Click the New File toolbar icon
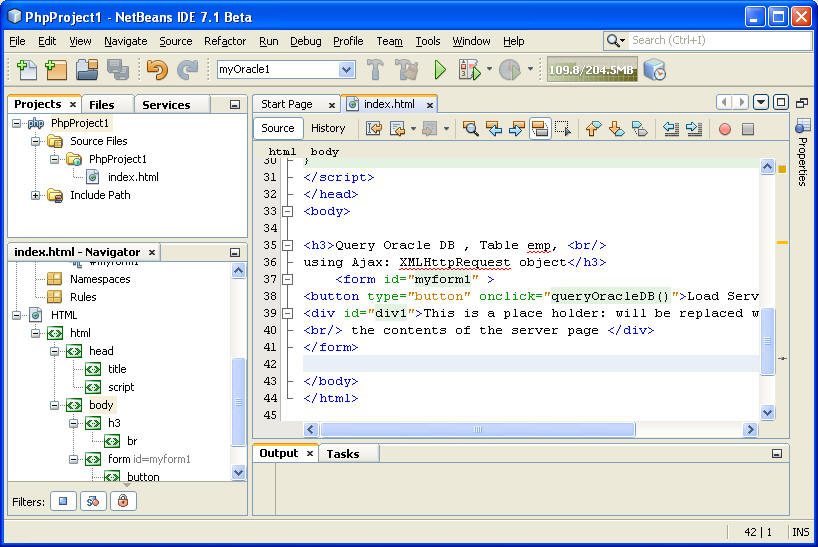The width and height of the screenshot is (818, 547). click(27, 69)
